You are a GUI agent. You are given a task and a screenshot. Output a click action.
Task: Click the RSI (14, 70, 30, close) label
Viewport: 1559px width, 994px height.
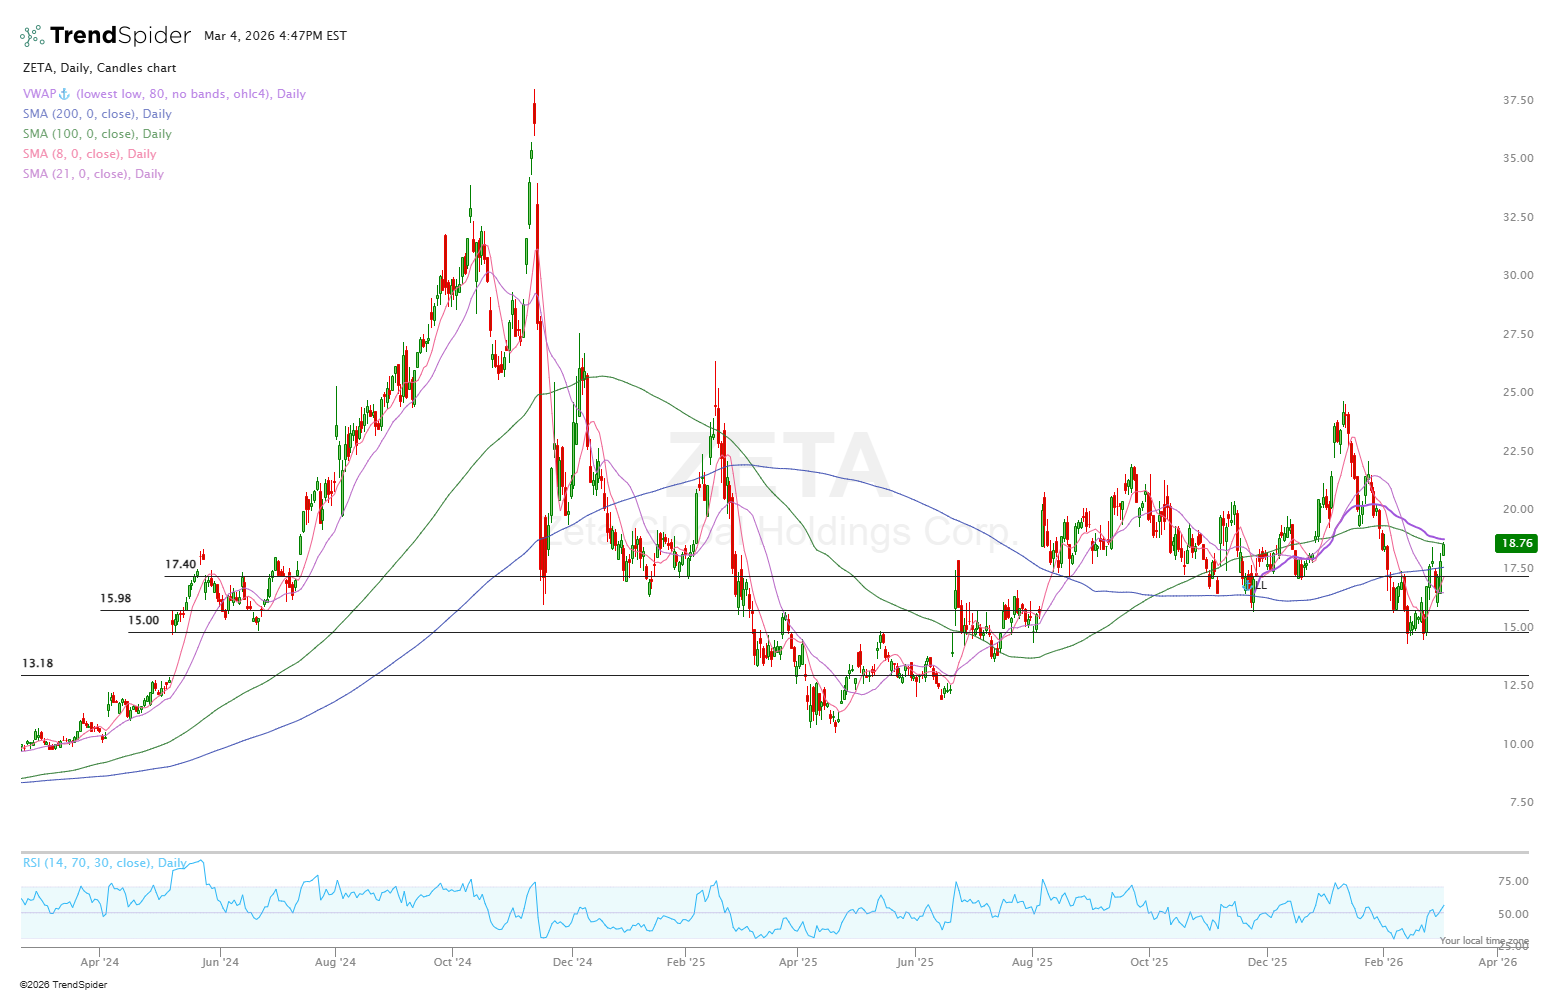click(105, 863)
